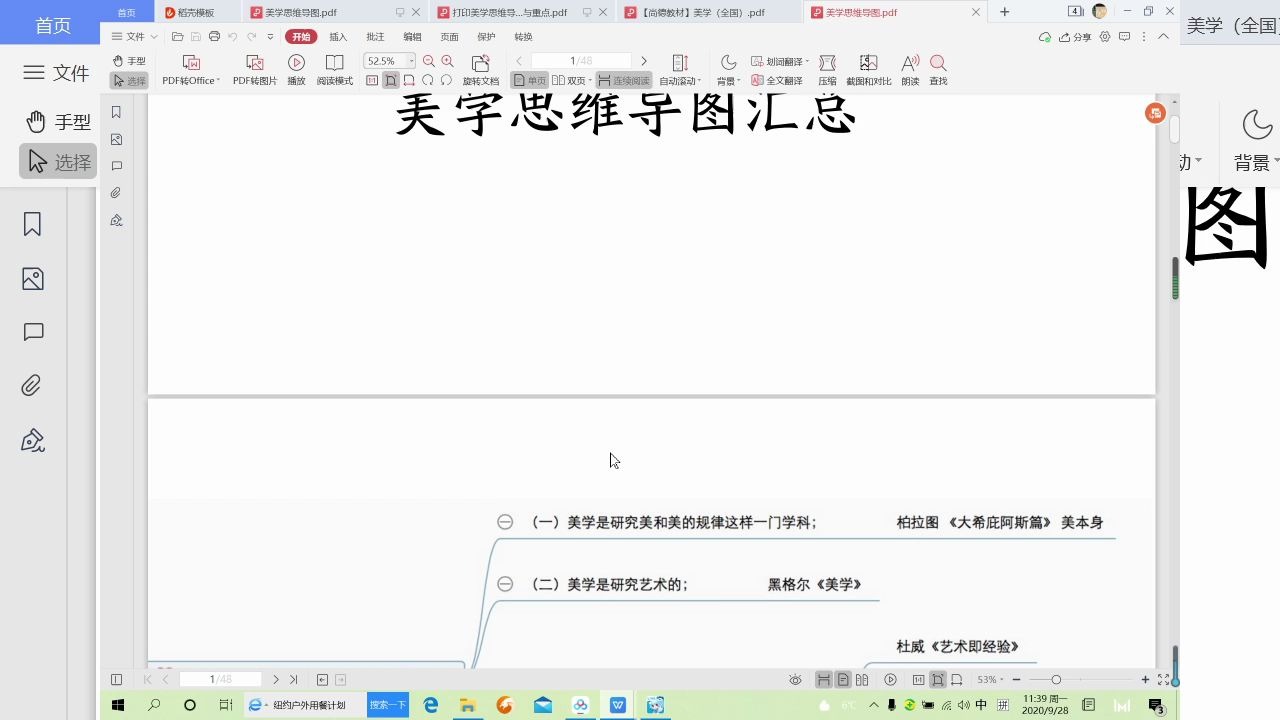Switch to 保护 ribbon tab
The width and height of the screenshot is (1280, 720).
[x=486, y=37]
